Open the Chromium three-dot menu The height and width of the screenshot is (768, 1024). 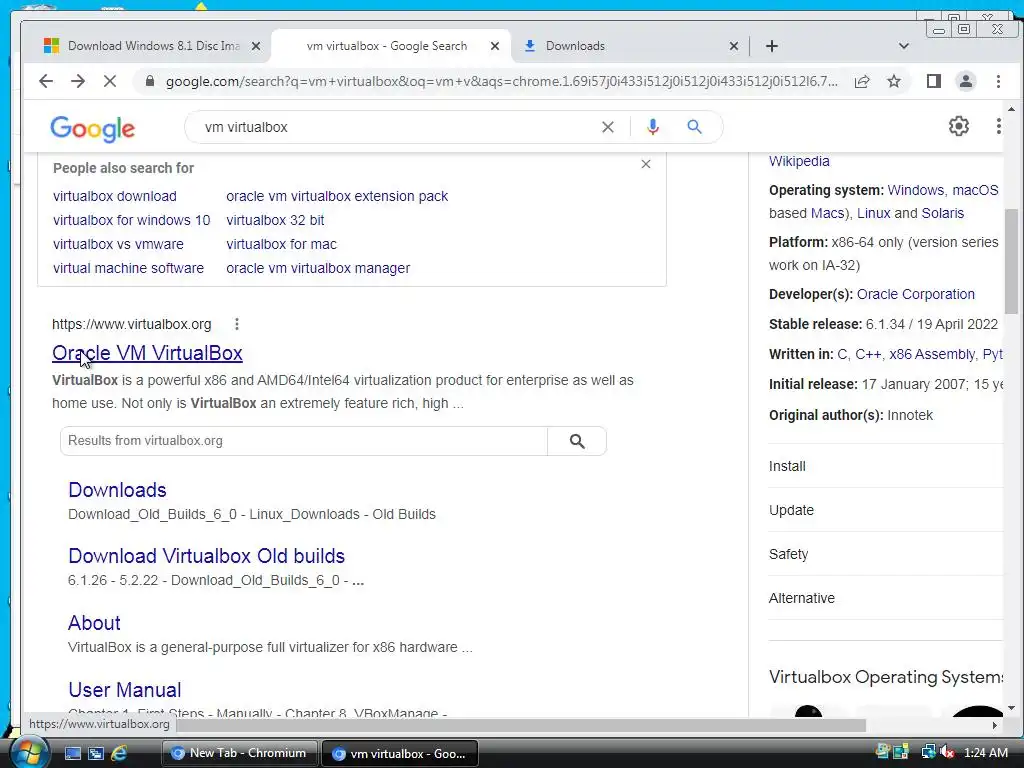coord(998,81)
